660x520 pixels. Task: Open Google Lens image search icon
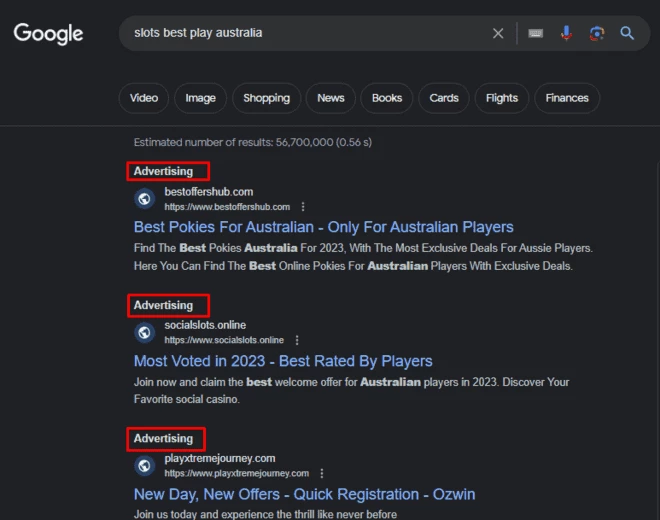(597, 33)
